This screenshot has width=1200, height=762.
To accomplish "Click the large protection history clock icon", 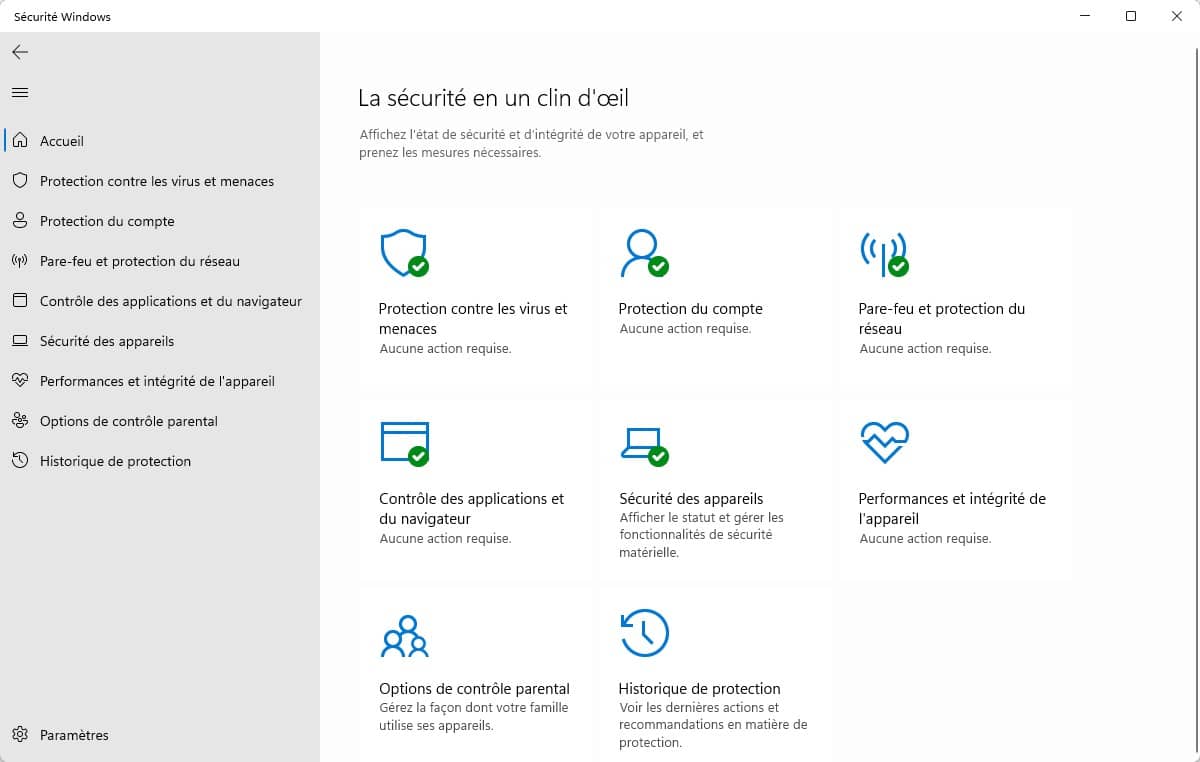I will 644,633.
